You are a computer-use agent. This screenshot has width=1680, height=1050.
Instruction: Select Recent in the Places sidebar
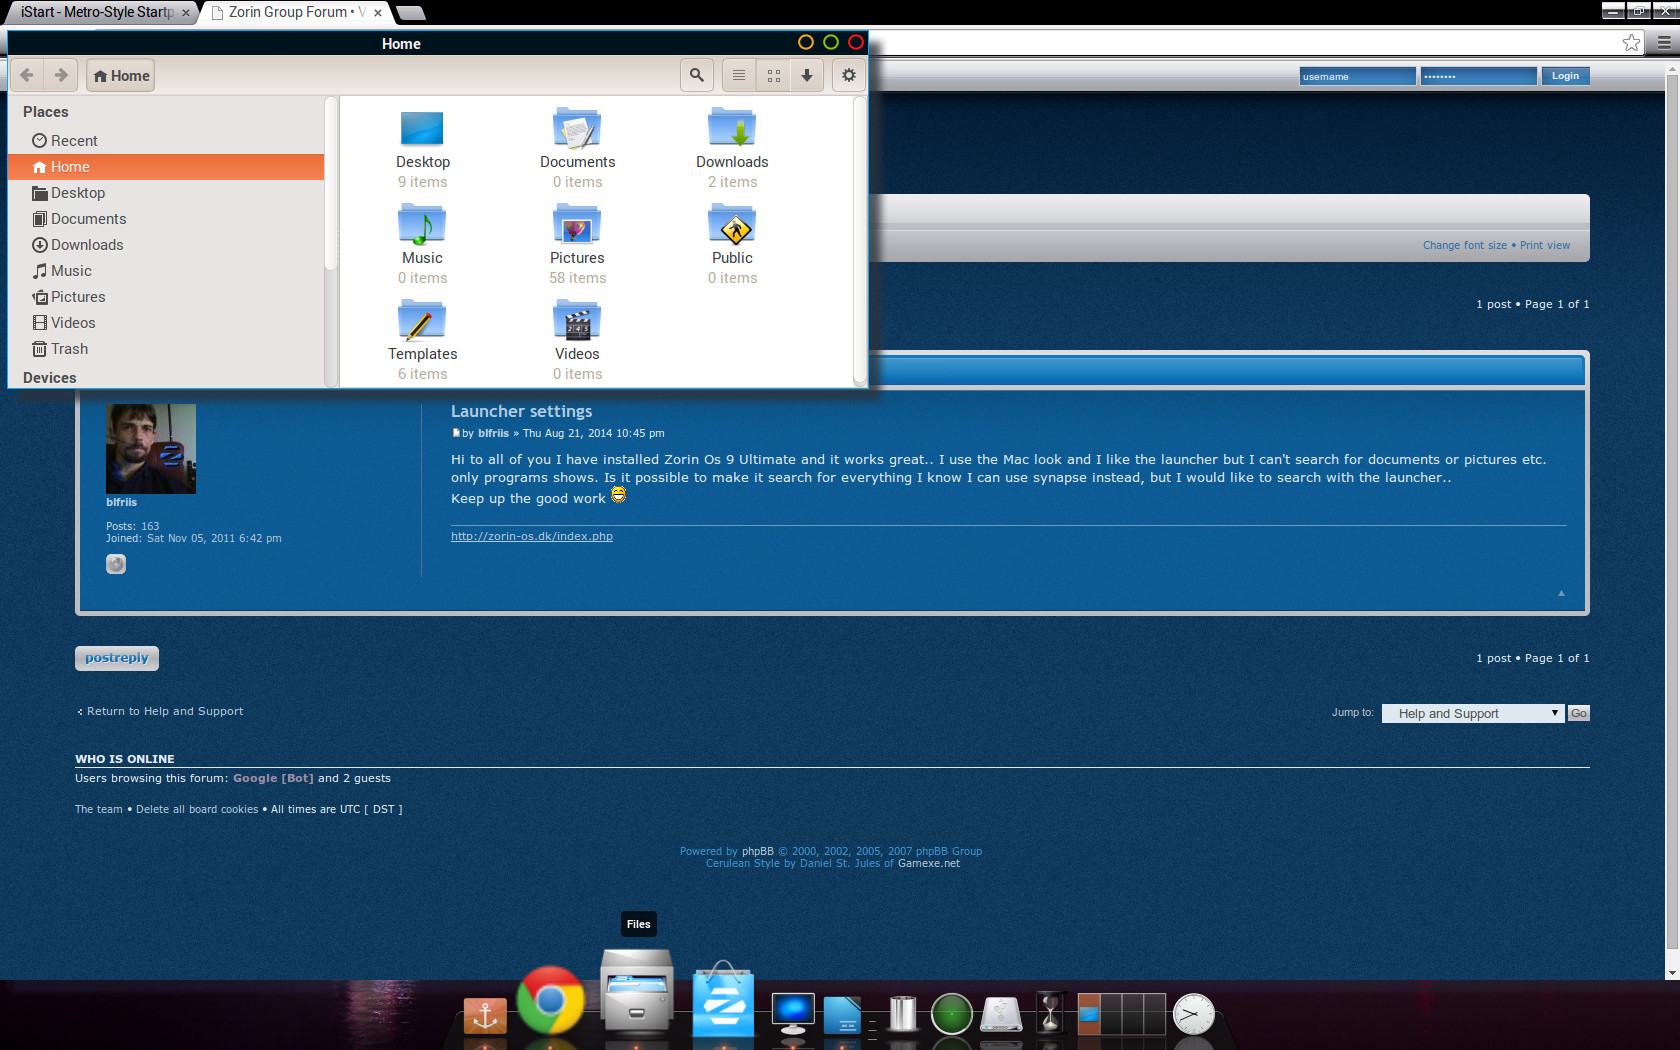coord(74,141)
